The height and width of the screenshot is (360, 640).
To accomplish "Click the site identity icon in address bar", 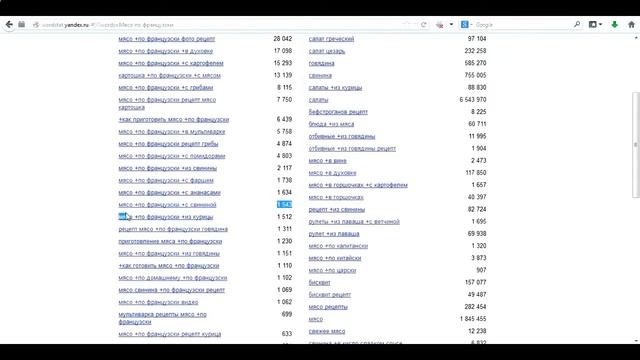I will [36, 25].
